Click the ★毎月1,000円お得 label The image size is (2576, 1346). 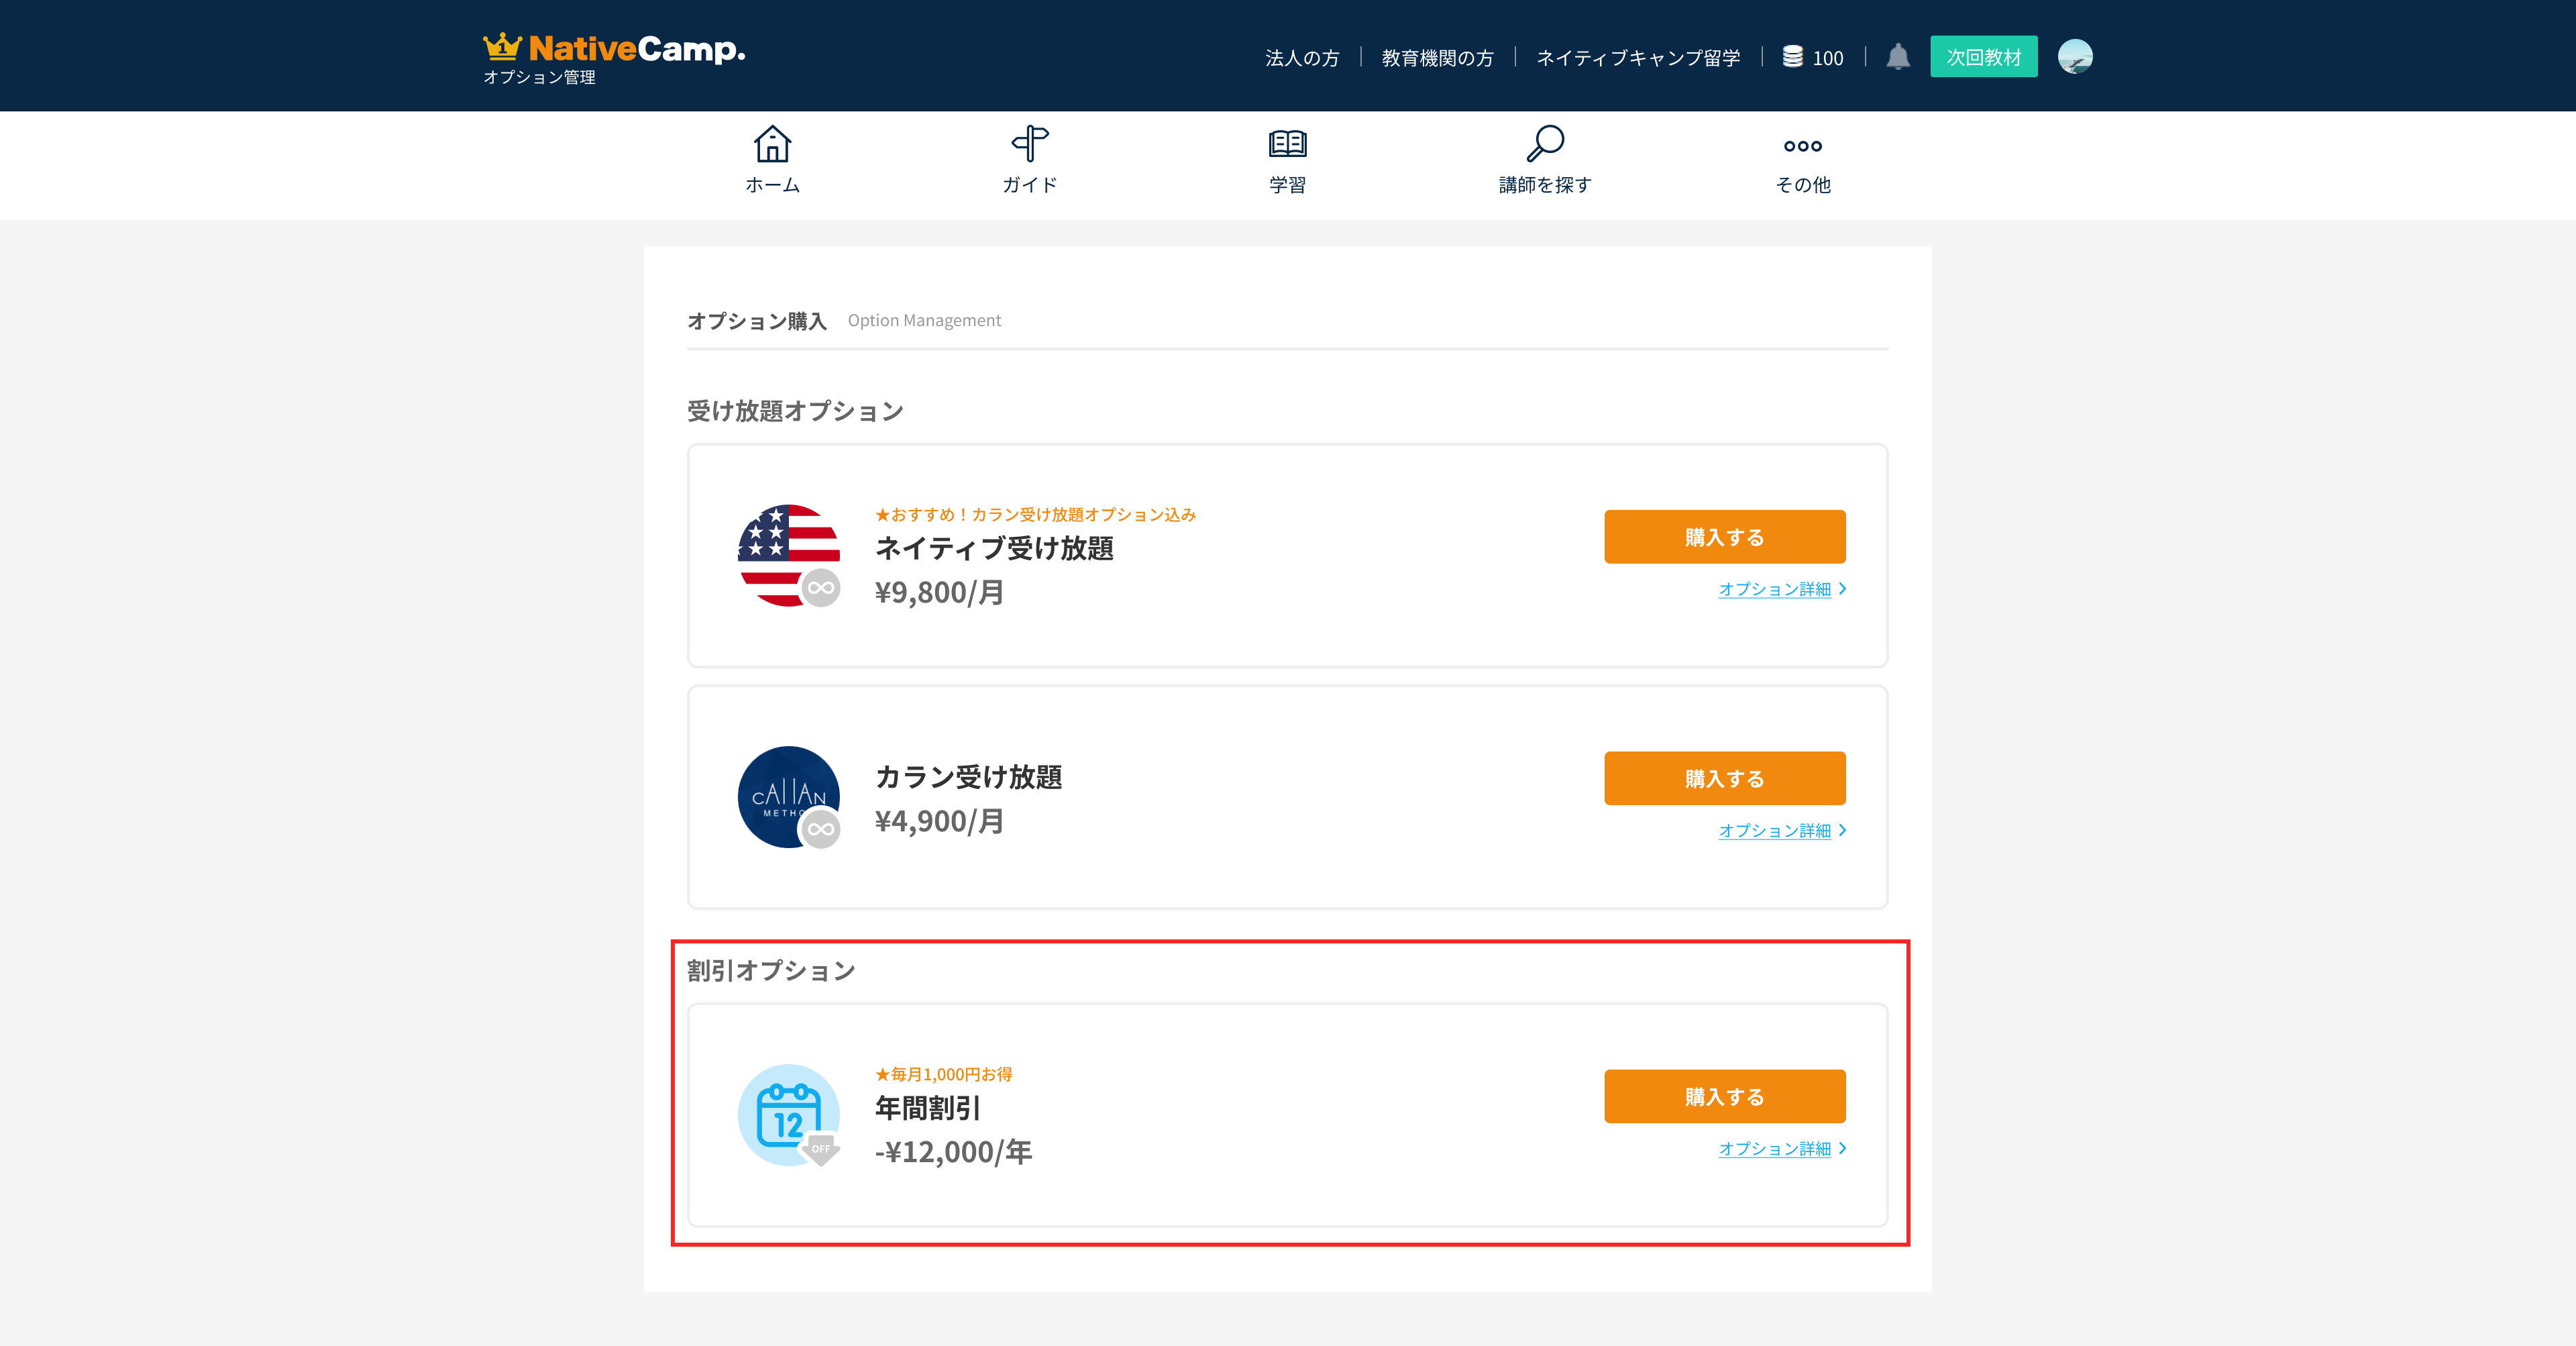pos(943,1074)
